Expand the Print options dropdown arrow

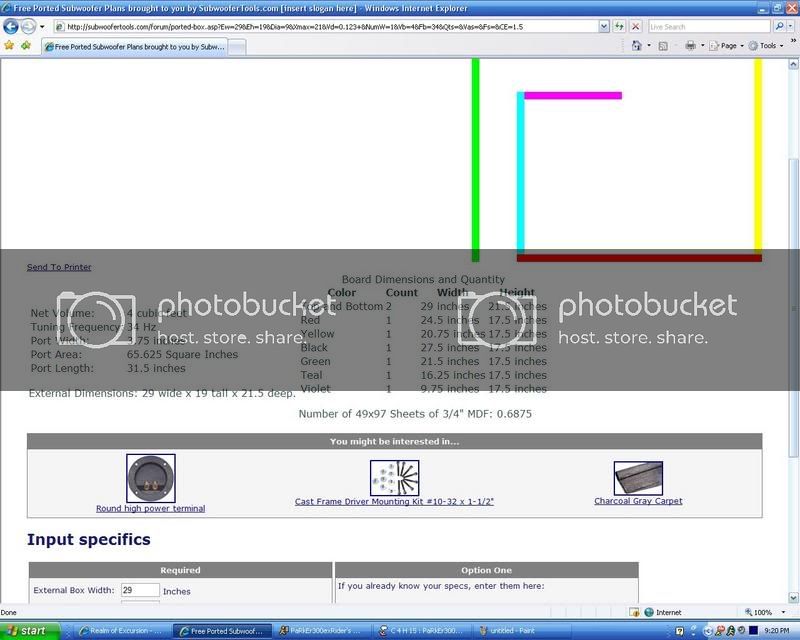[703, 46]
